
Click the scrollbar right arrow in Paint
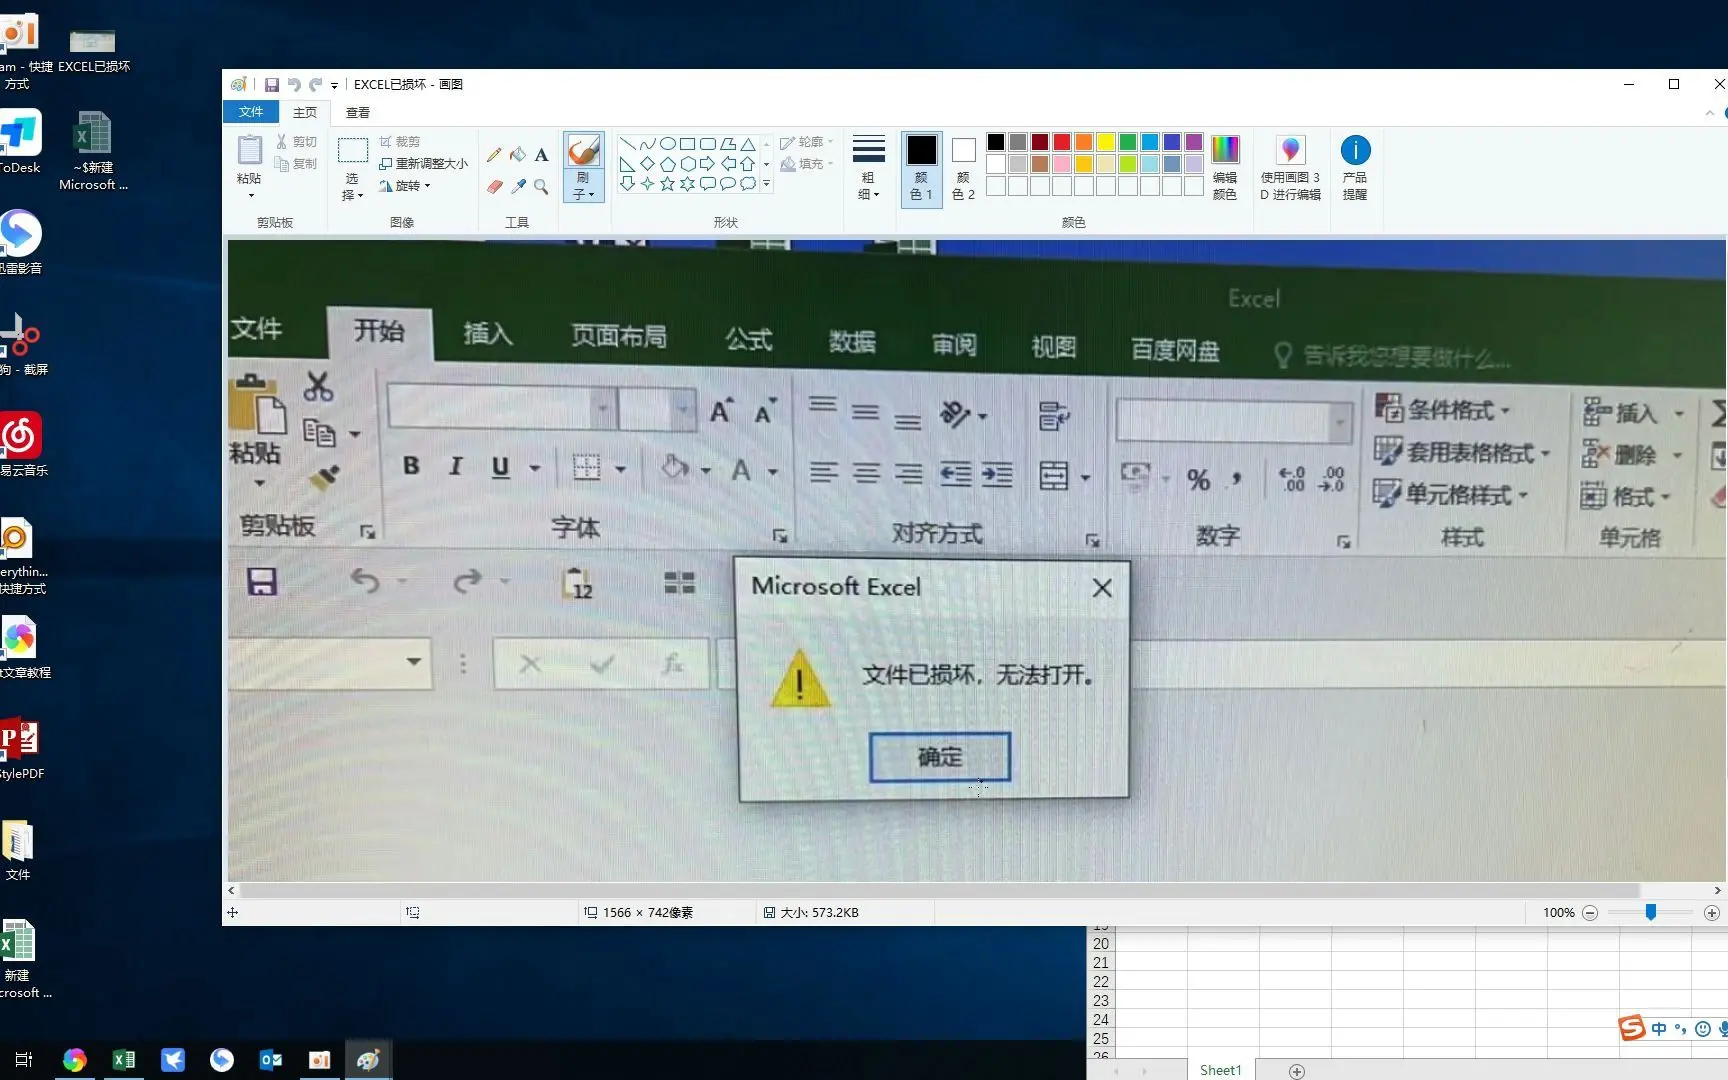click(1718, 890)
